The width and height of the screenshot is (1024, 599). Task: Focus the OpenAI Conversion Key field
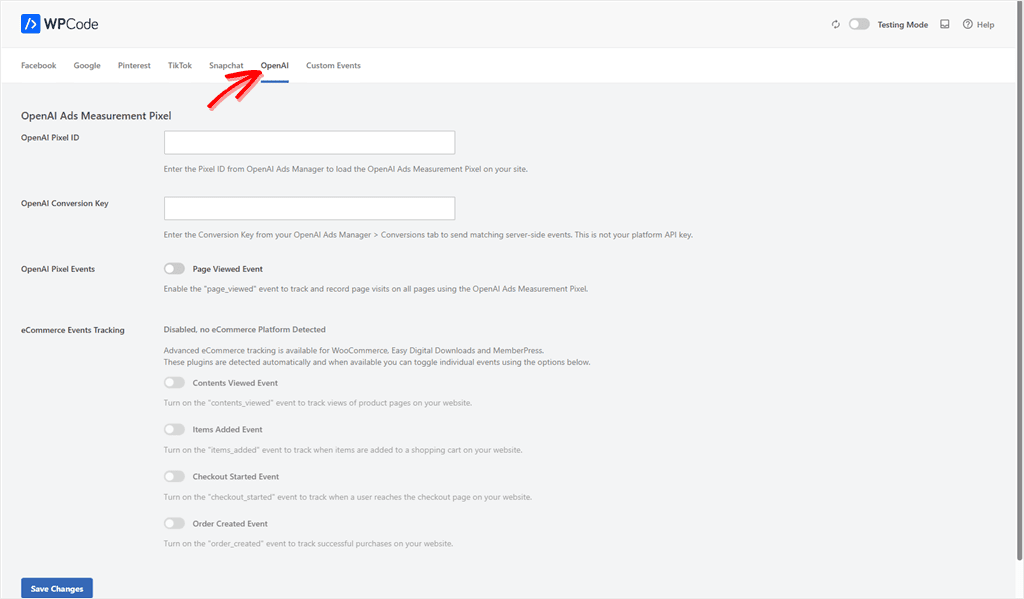pyautogui.click(x=310, y=208)
